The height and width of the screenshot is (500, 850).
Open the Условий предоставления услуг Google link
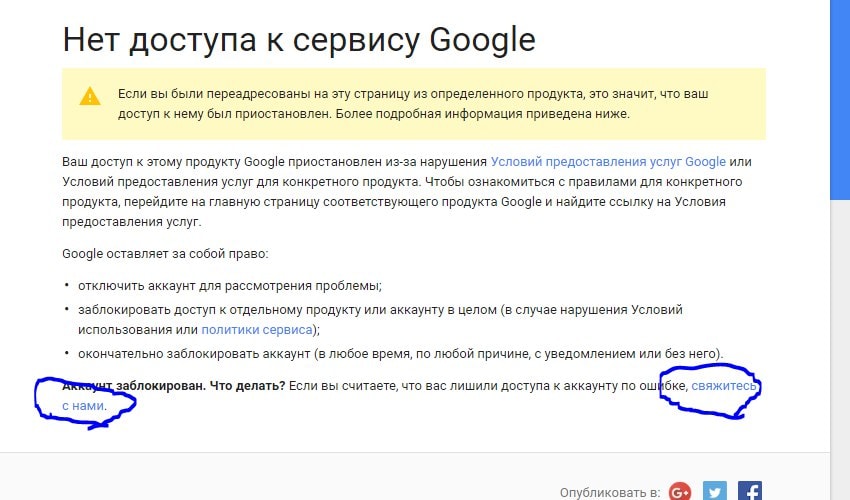pos(608,162)
